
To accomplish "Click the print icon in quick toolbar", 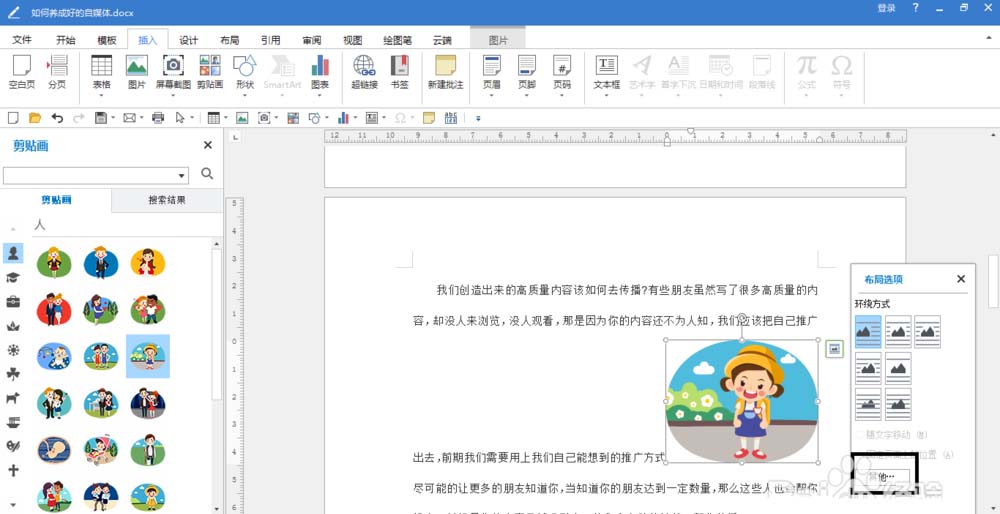I will tap(158, 118).
